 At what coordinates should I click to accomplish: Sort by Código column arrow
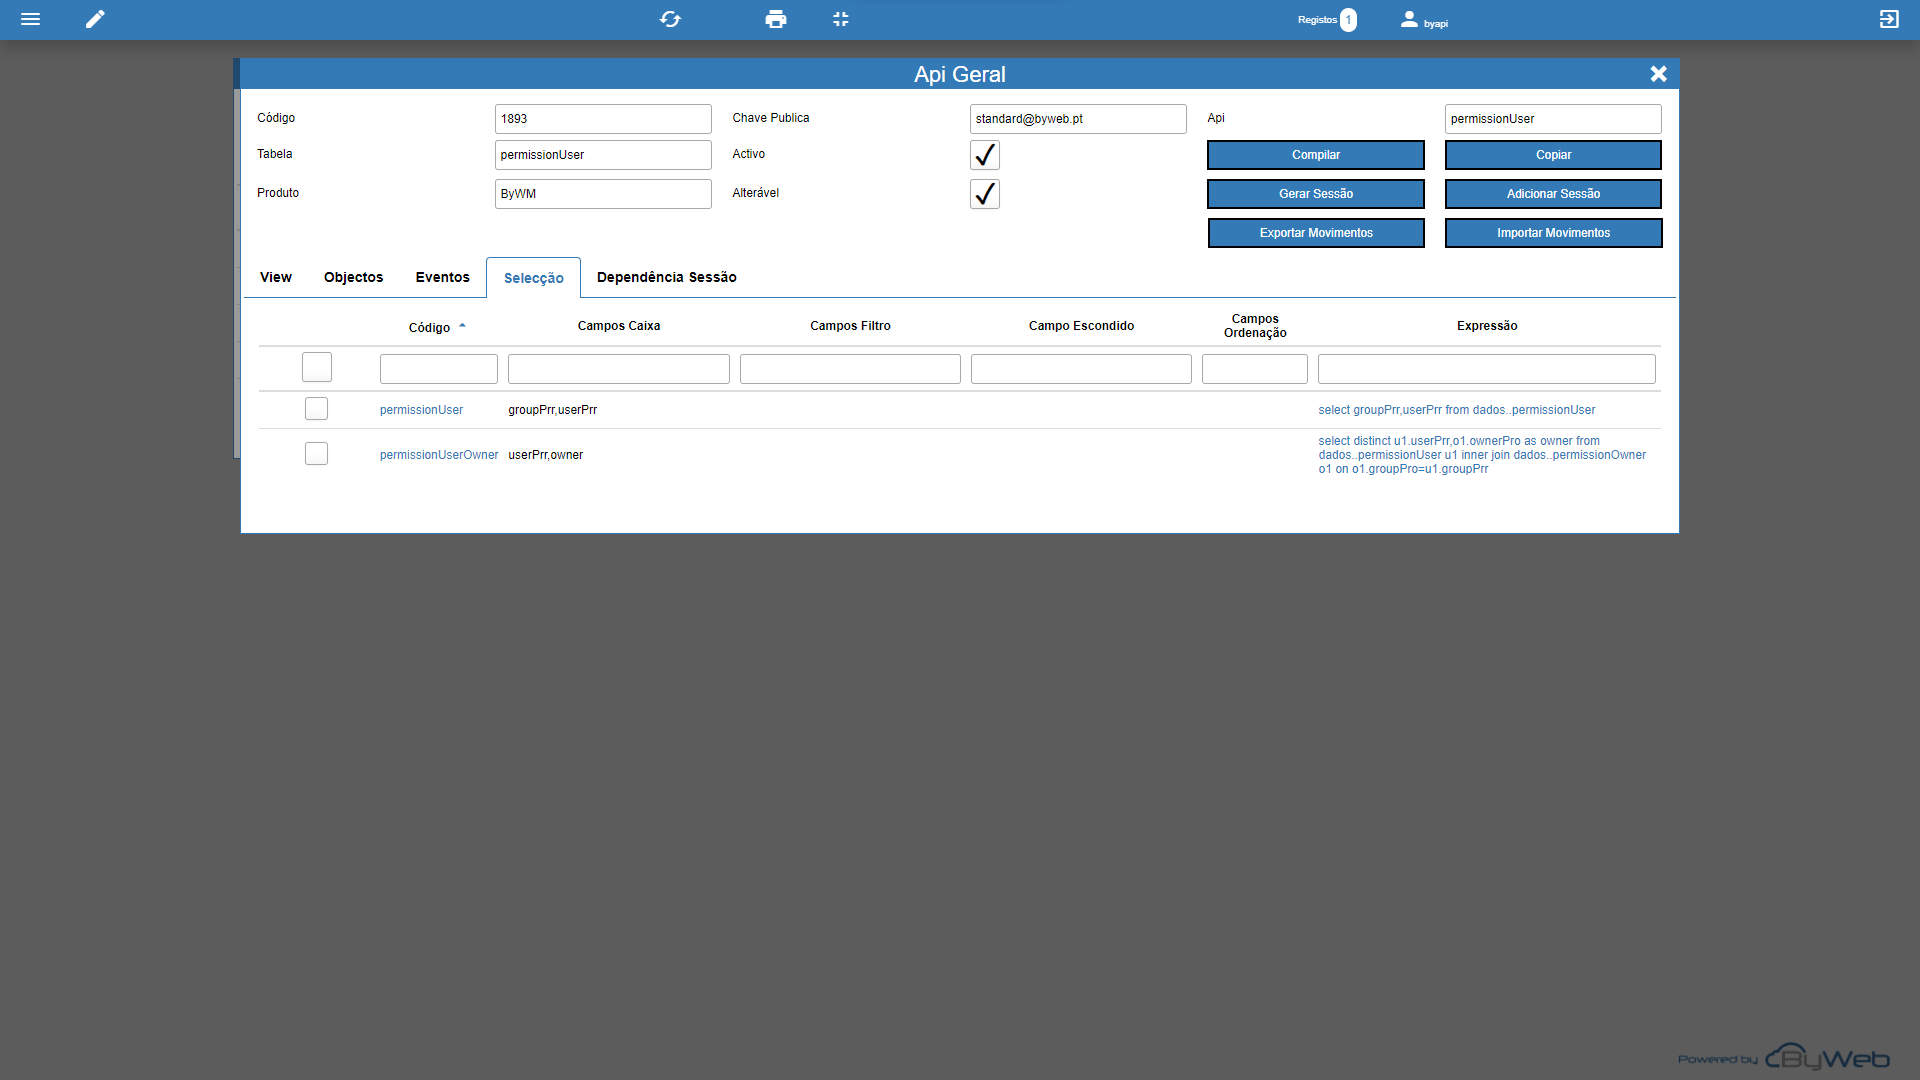pyautogui.click(x=462, y=326)
